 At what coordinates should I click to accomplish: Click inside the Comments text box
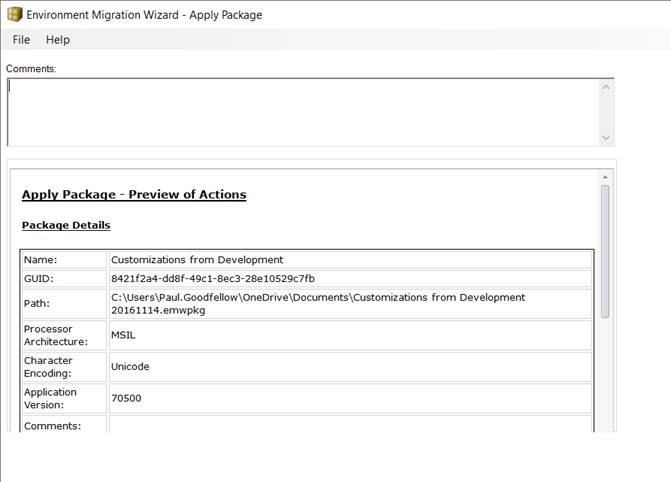point(300,111)
